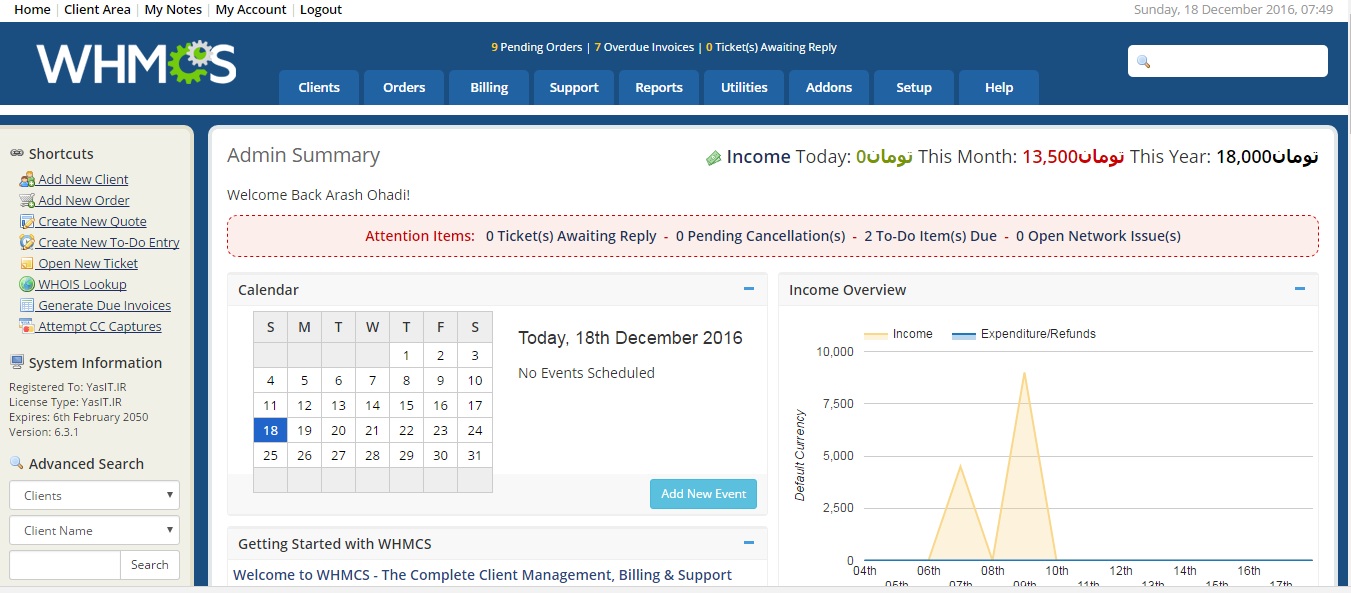Click the 2 To-Do Item(s) Due attention item
Screen dimensions: 1351x593
(931, 237)
